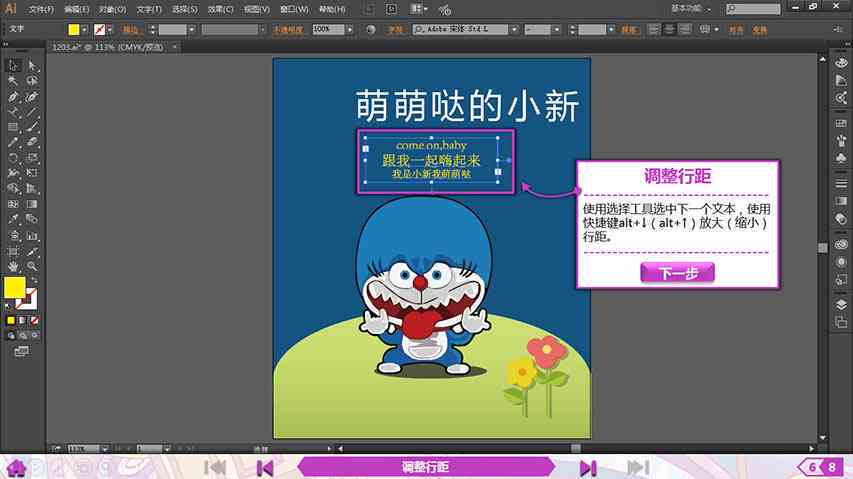Select the Pencil tool
This screenshot has height=479, width=853.
13,142
